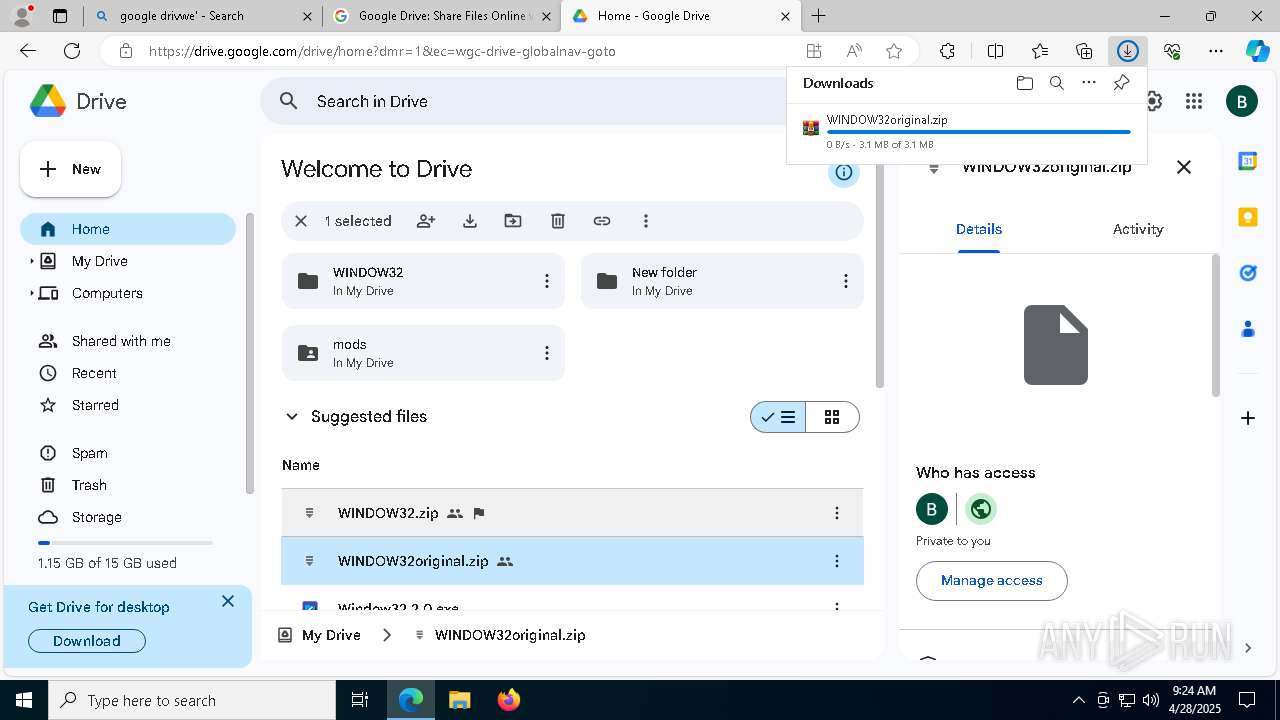Open Google Keep side panel icon
The height and width of the screenshot is (720, 1280).
1248,217
